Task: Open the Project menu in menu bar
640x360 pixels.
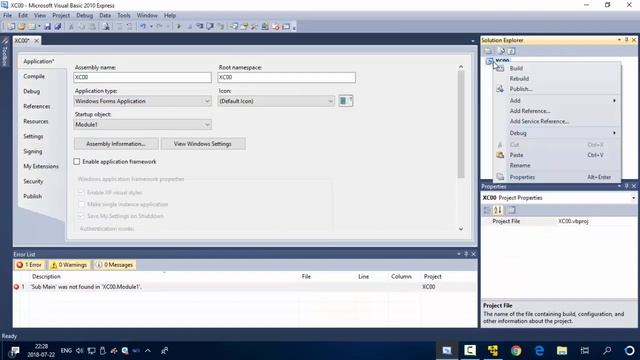Action: point(61,15)
